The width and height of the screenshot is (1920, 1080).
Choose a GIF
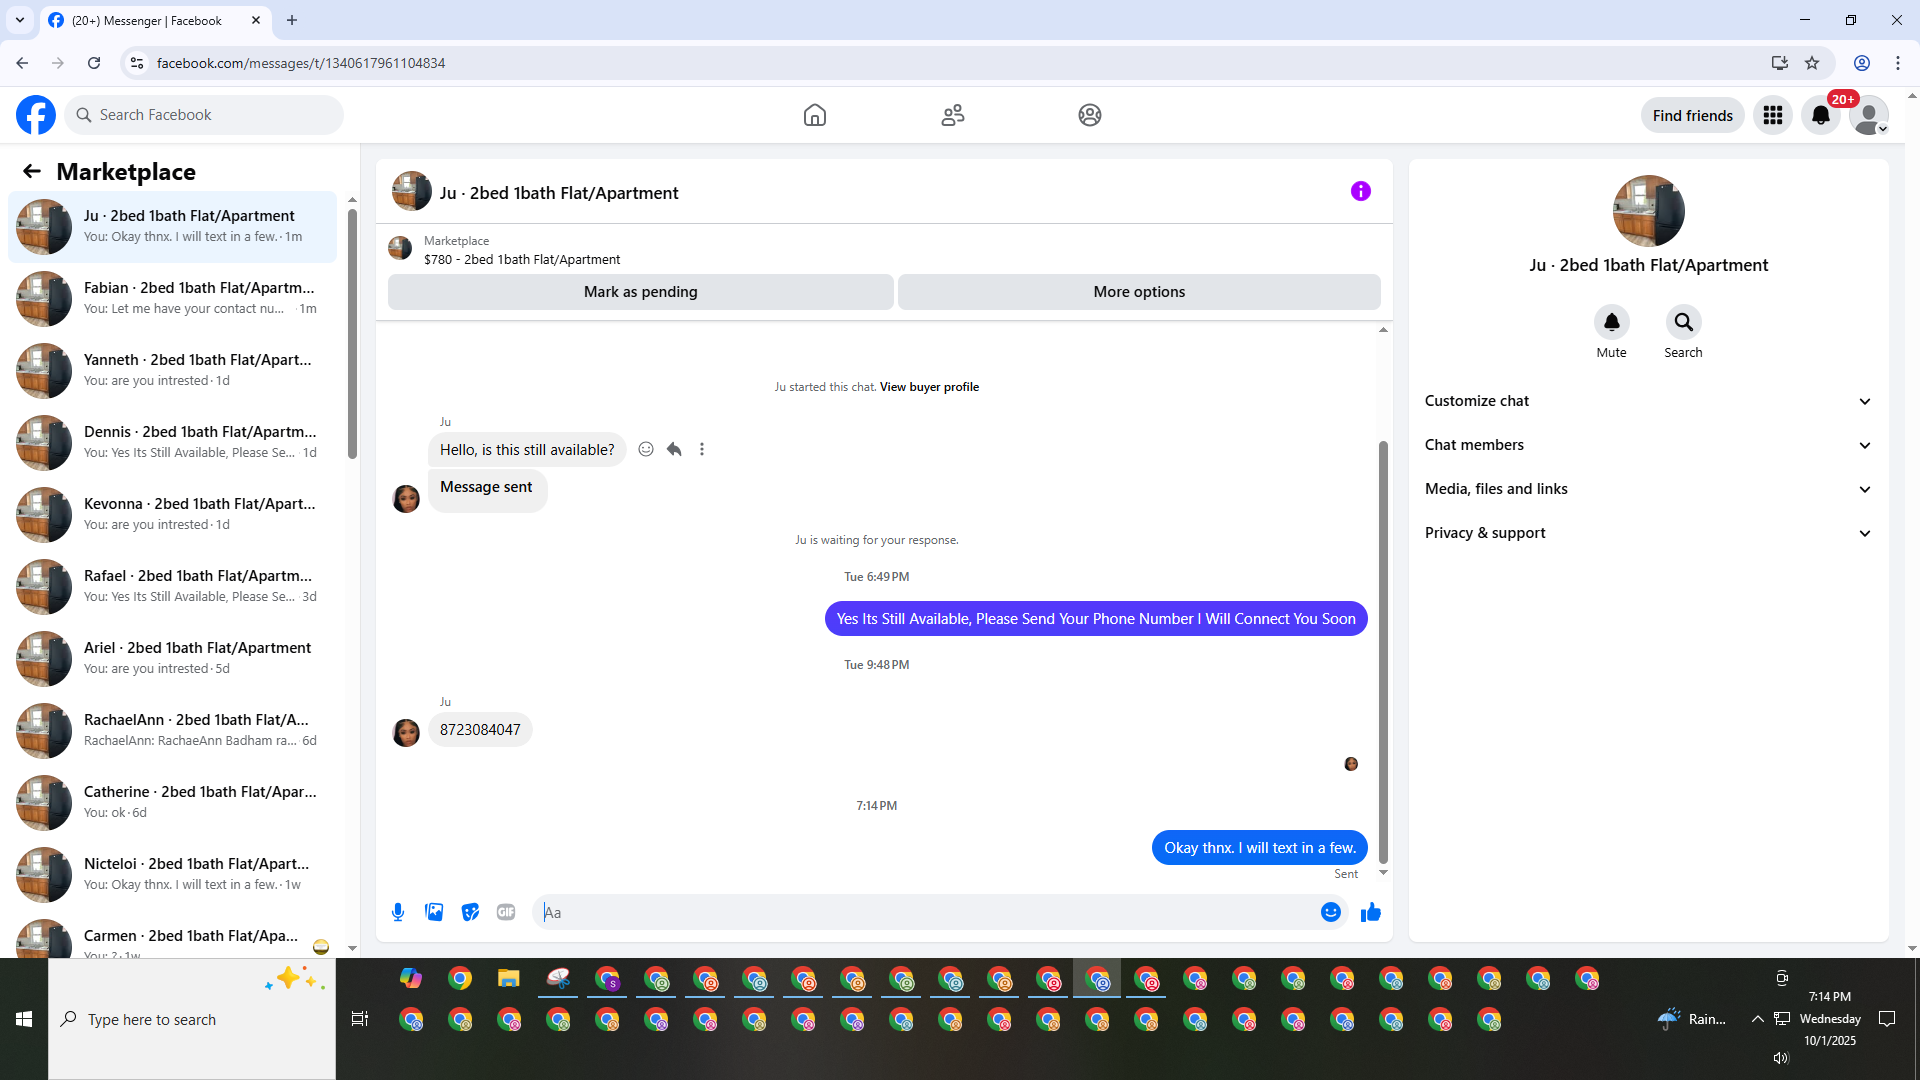(x=506, y=912)
